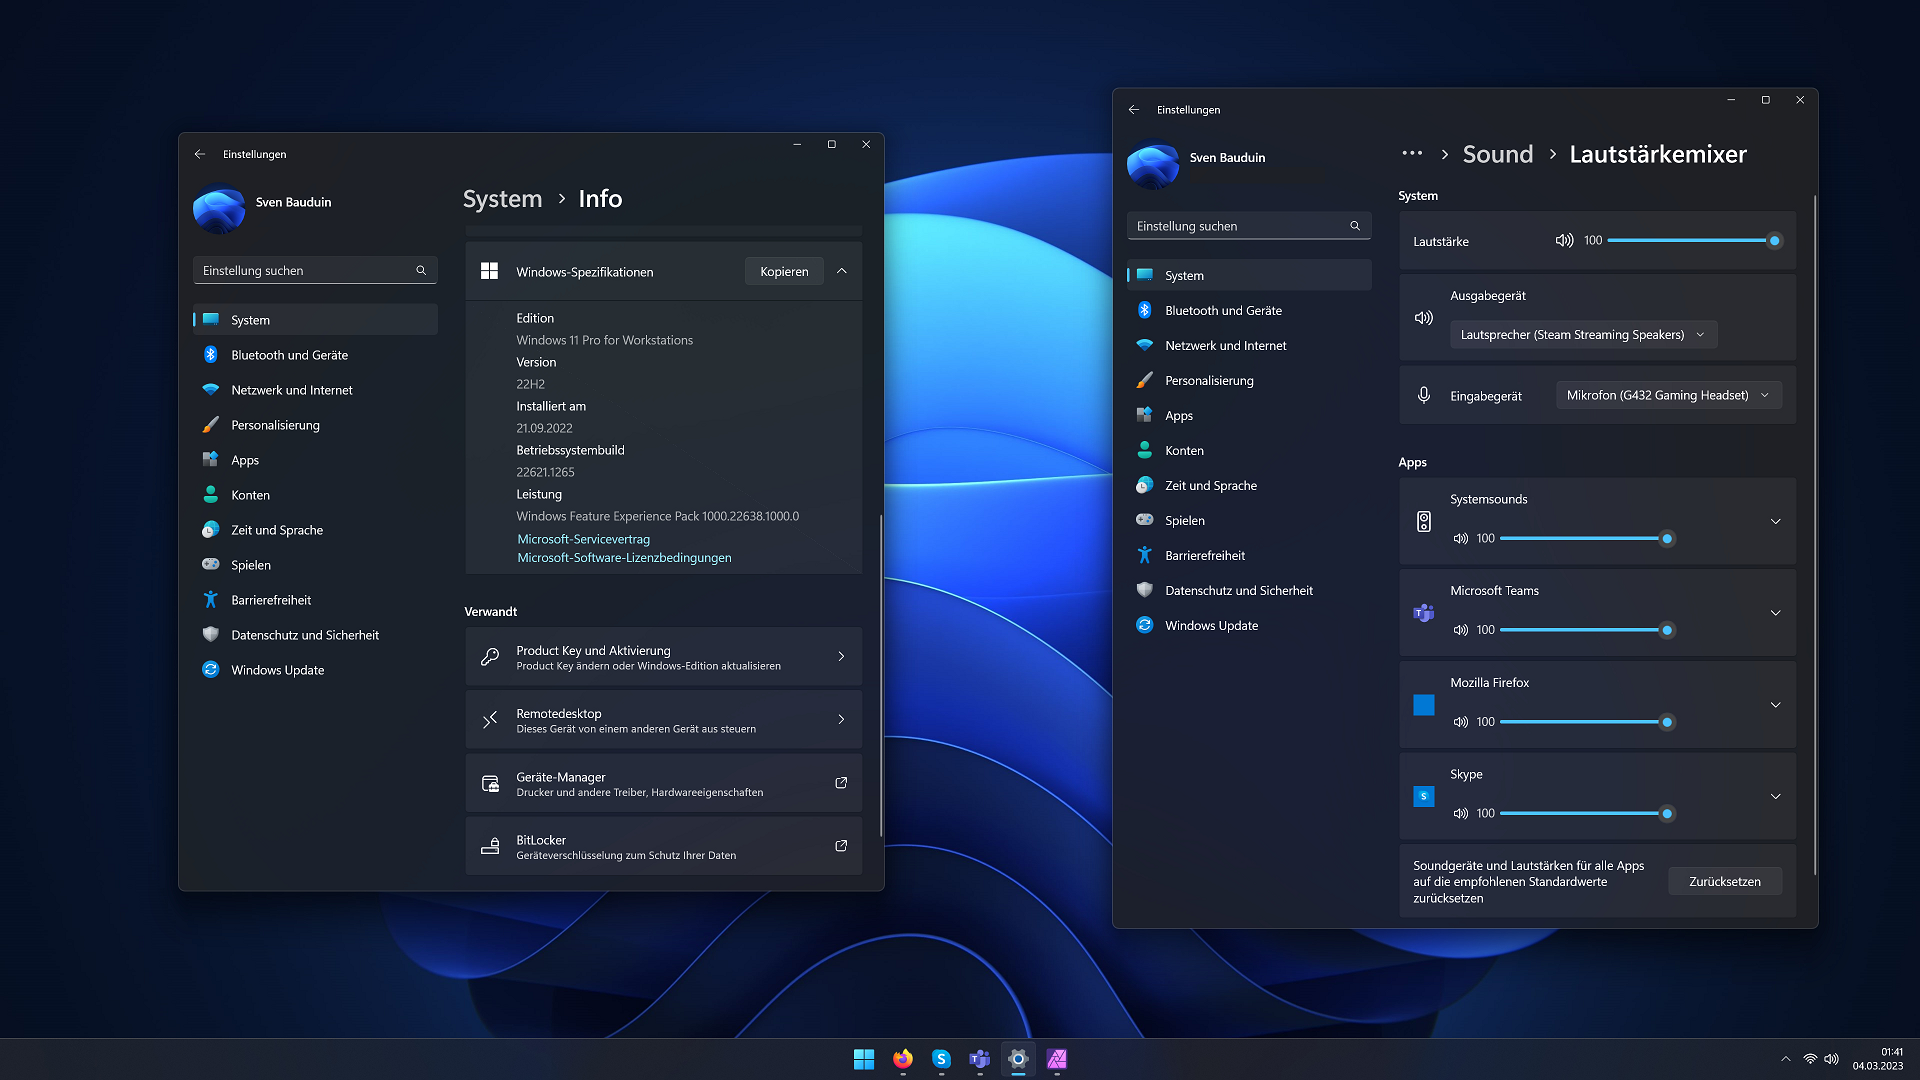
Task: Select Personalisierung in the right Settings sidebar
Action: tap(1209, 381)
